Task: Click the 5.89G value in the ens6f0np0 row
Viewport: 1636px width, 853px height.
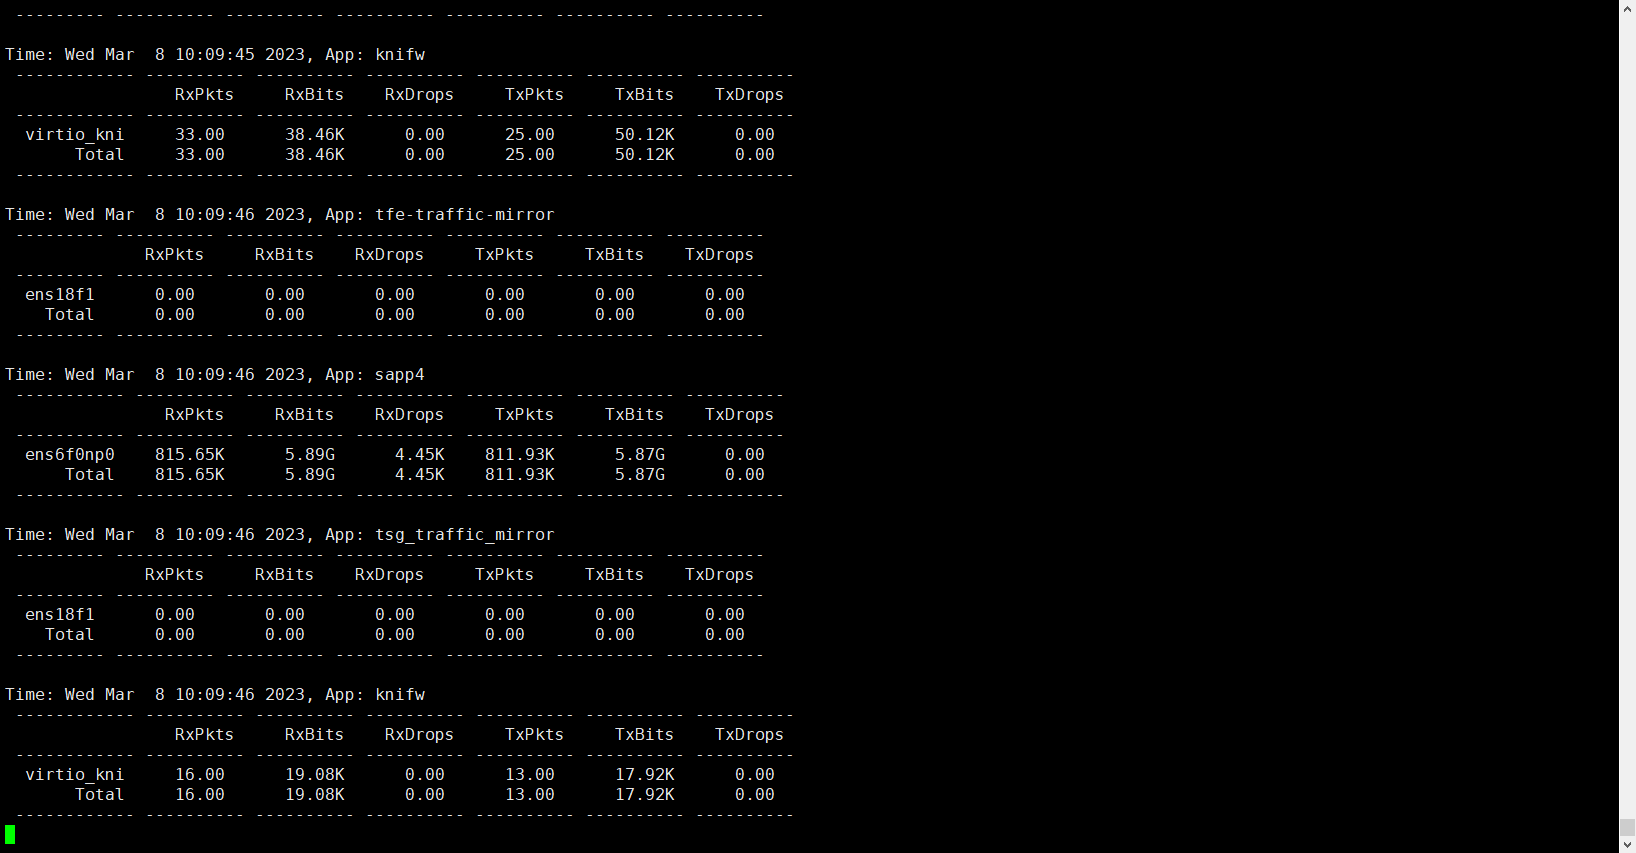Action: click(x=310, y=455)
